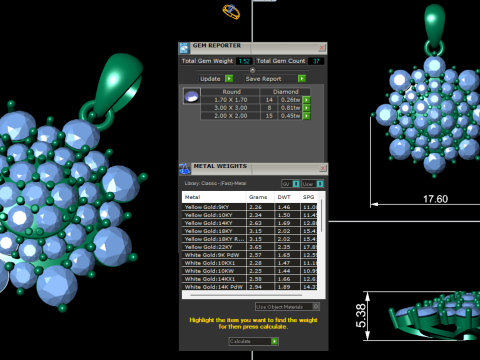Image resolution: width=480 pixels, height=360 pixels.
Task: Click the Round shape header cell
Action: pos(231,92)
